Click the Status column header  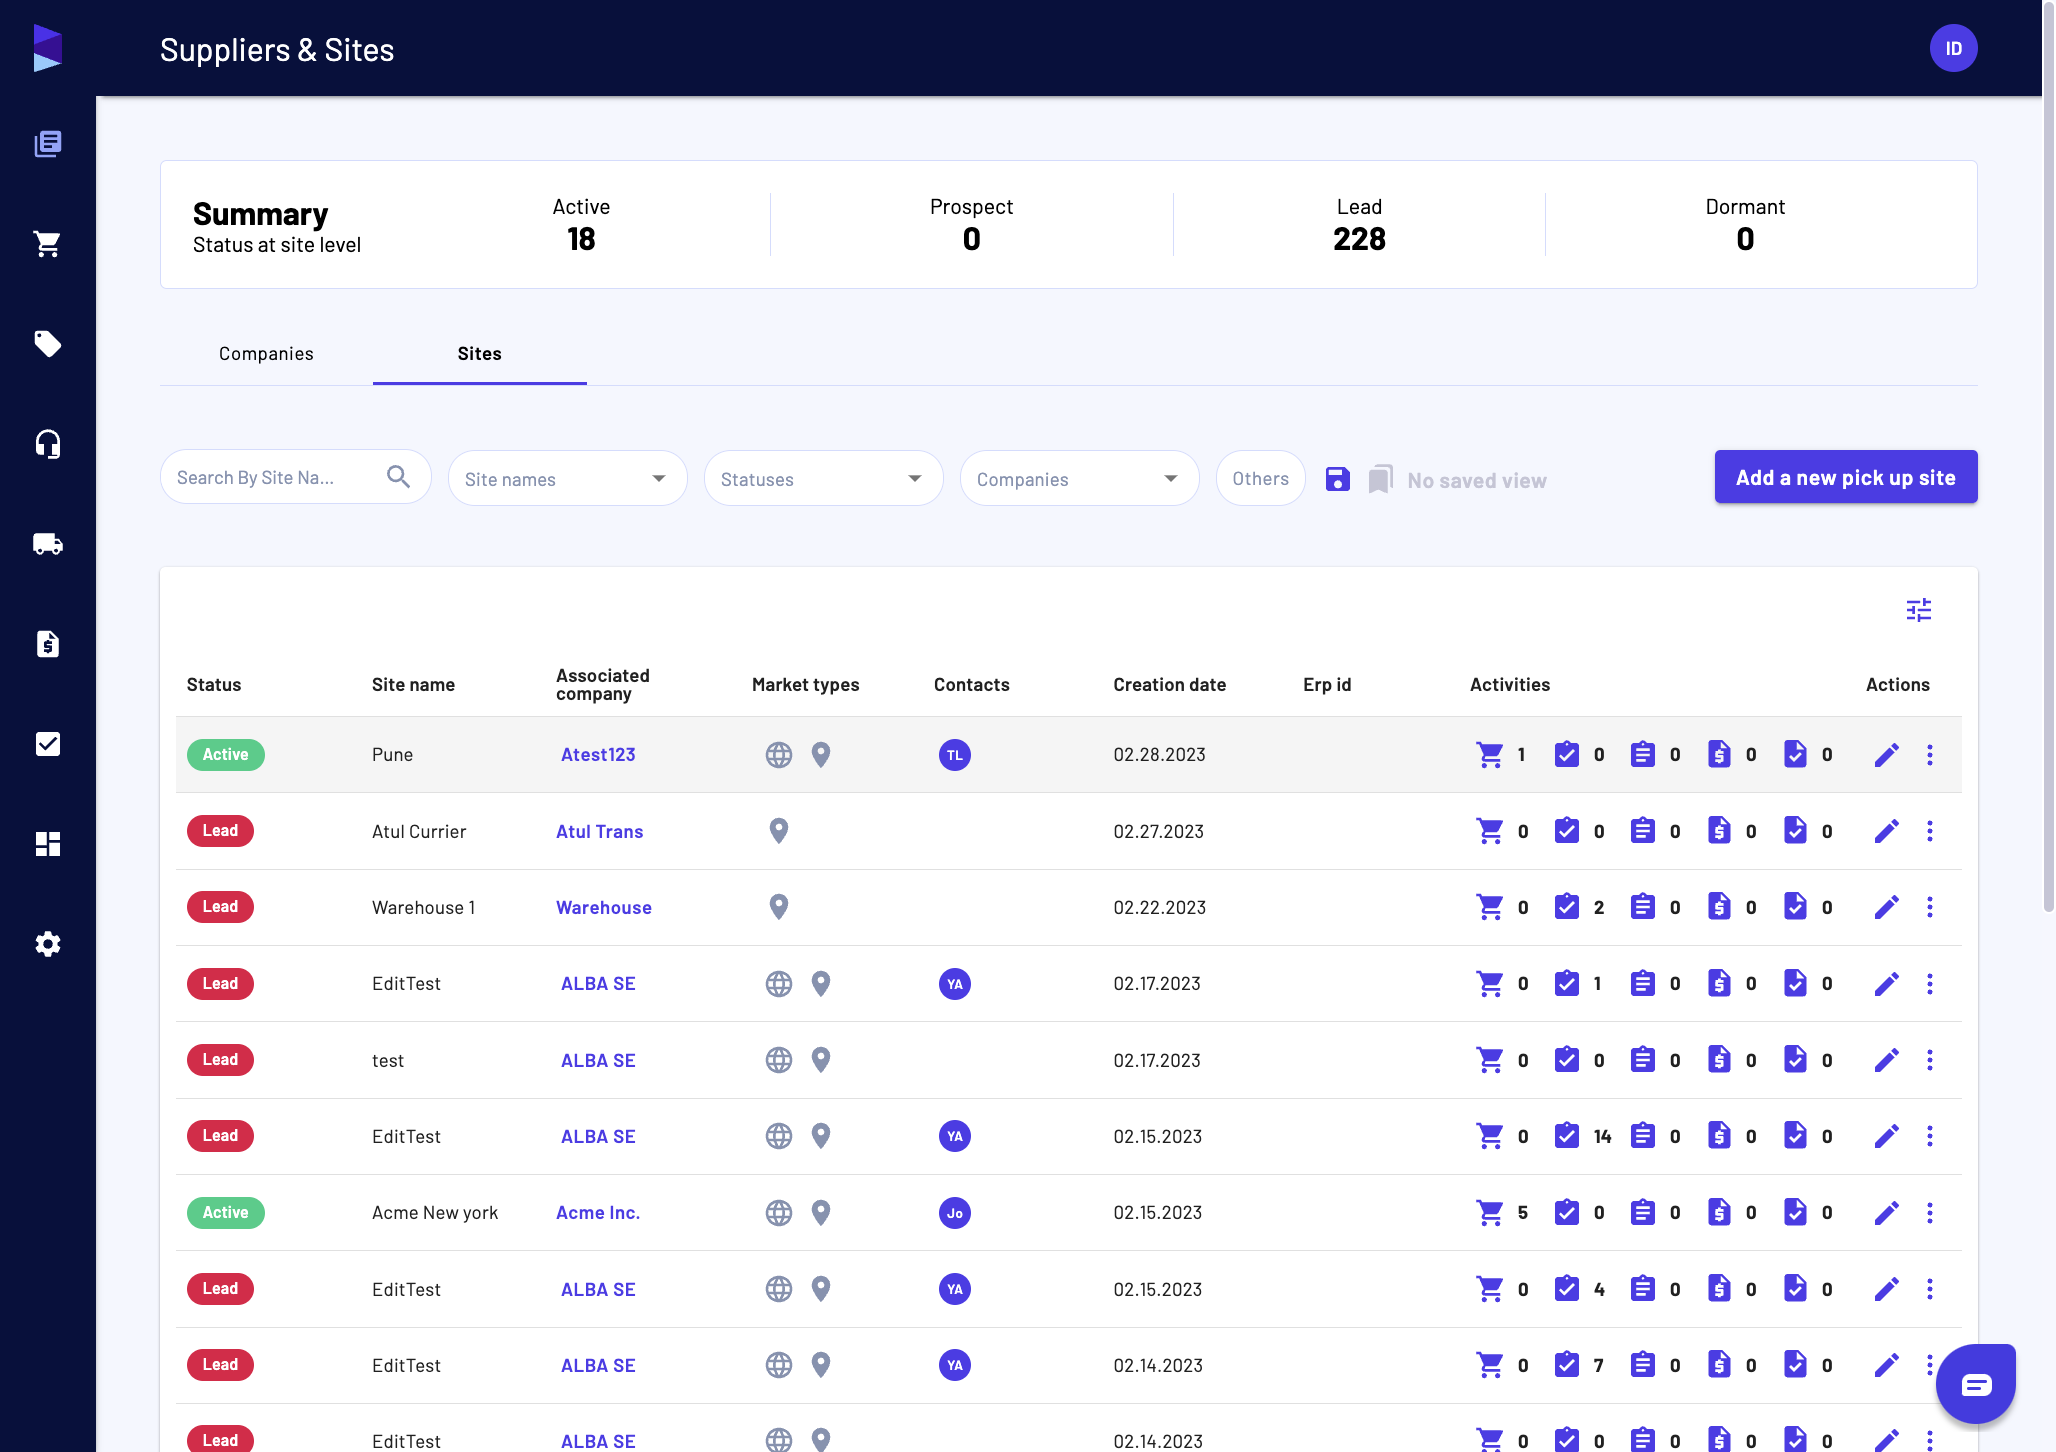tap(213, 685)
